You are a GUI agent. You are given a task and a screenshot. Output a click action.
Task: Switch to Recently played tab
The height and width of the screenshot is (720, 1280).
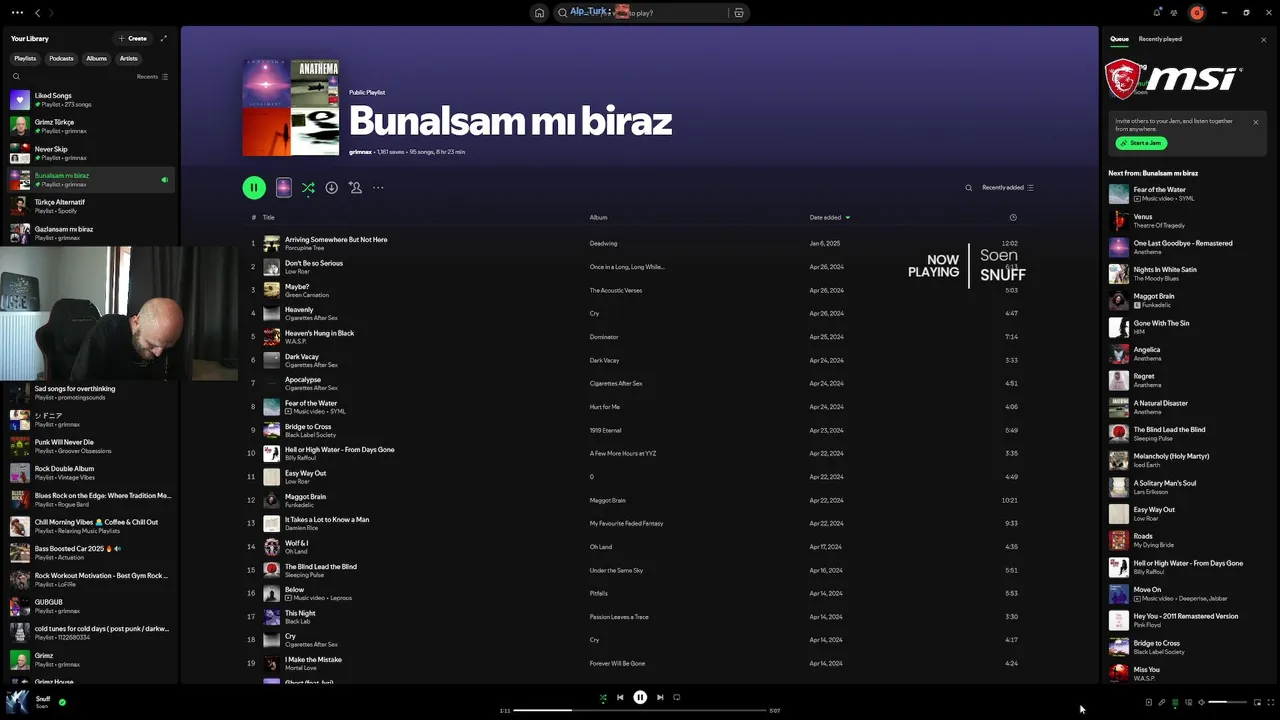tap(1160, 39)
